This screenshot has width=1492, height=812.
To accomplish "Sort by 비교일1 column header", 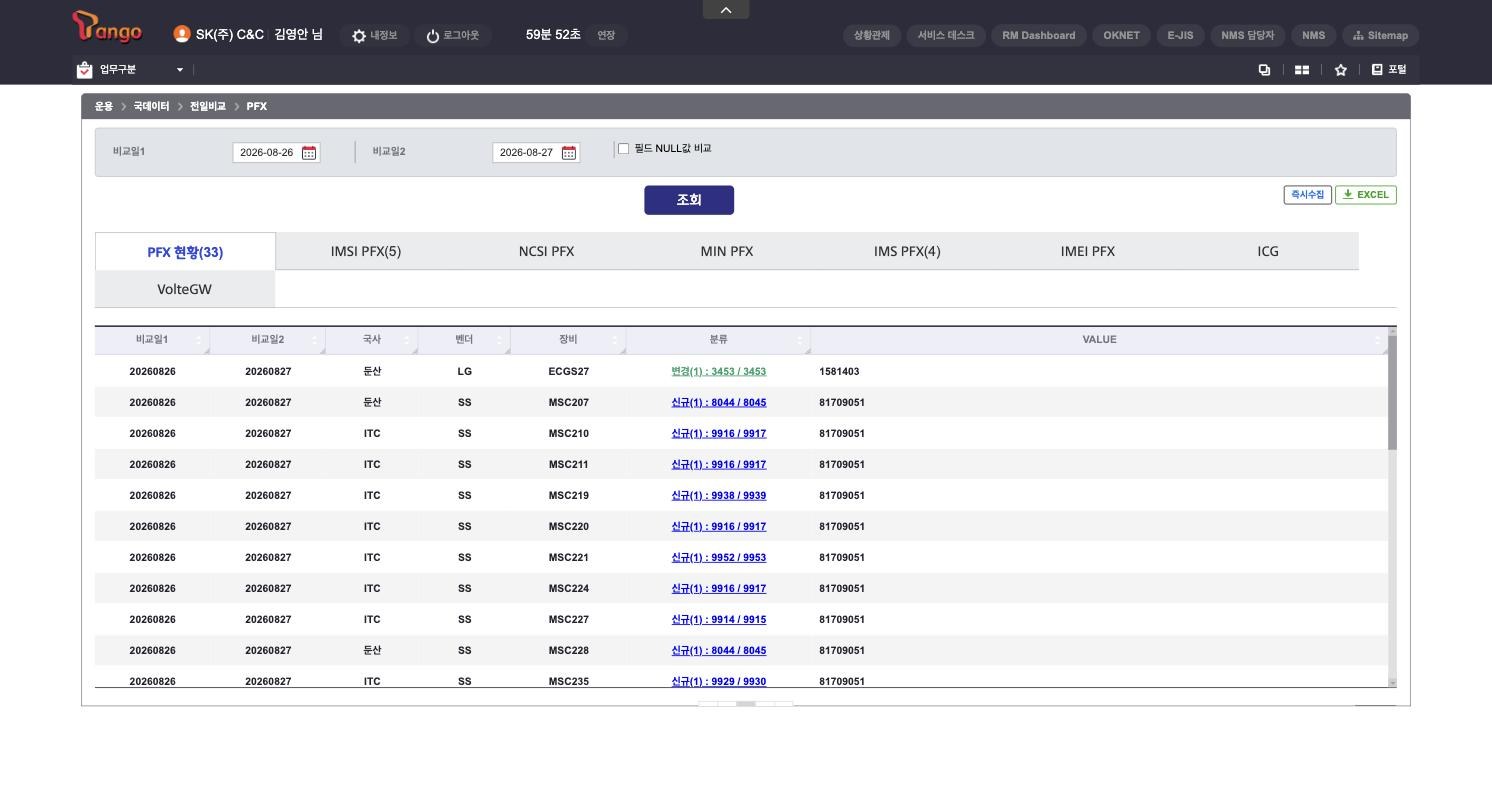I will pyautogui.click(x=152, y=340).
